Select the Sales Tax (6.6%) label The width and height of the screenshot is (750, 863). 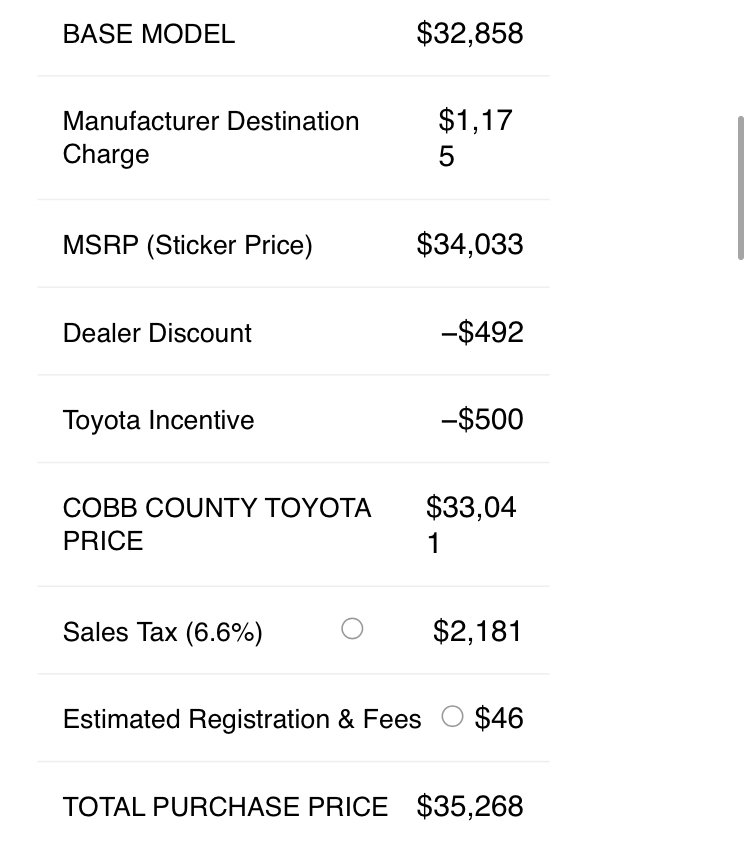click(x=162, y=632)
